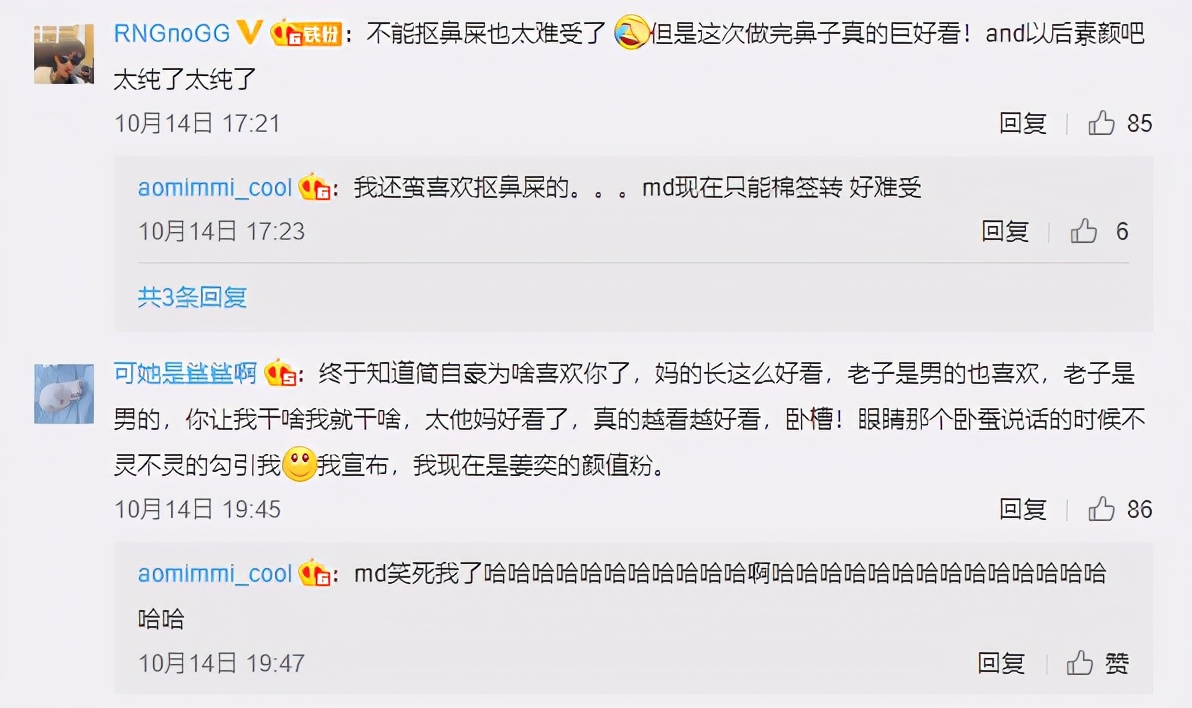
Task: Click 回复 under the 19:47 reply
Action: coord(1001,662)
